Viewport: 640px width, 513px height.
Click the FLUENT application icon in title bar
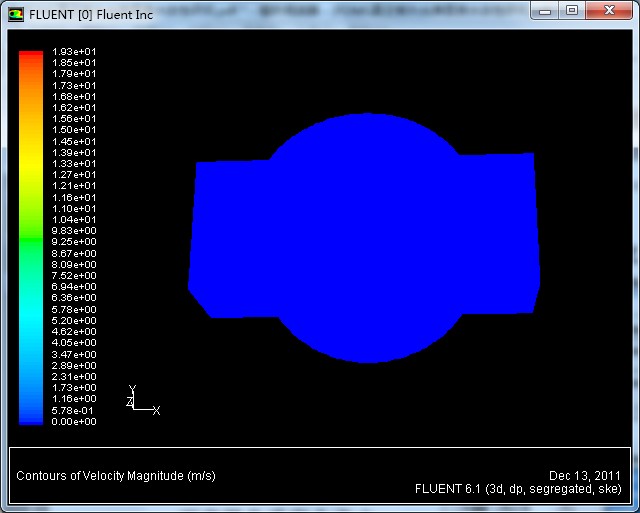point(16,14)
